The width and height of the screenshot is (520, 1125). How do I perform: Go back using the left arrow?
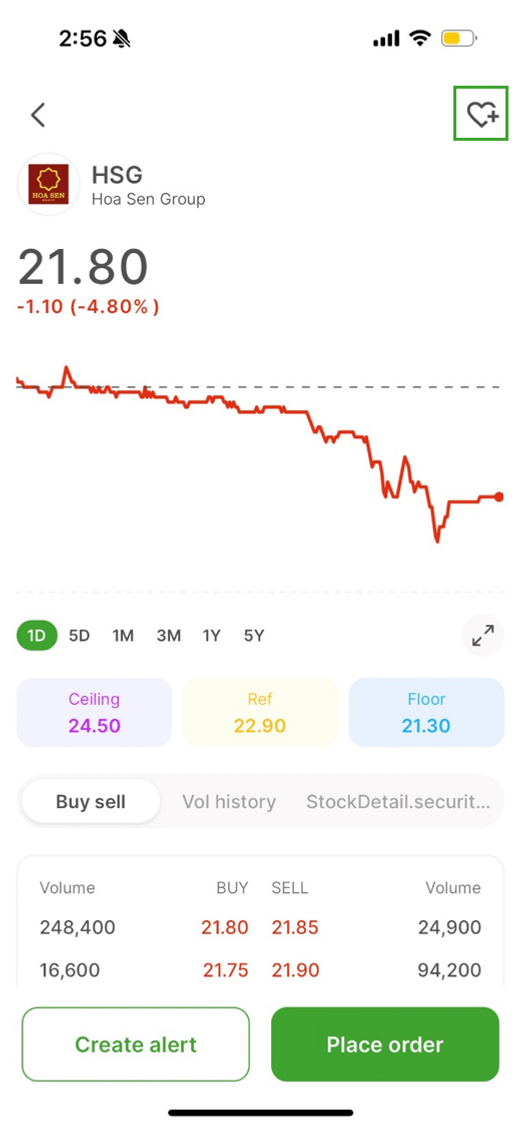pos(38,115)
